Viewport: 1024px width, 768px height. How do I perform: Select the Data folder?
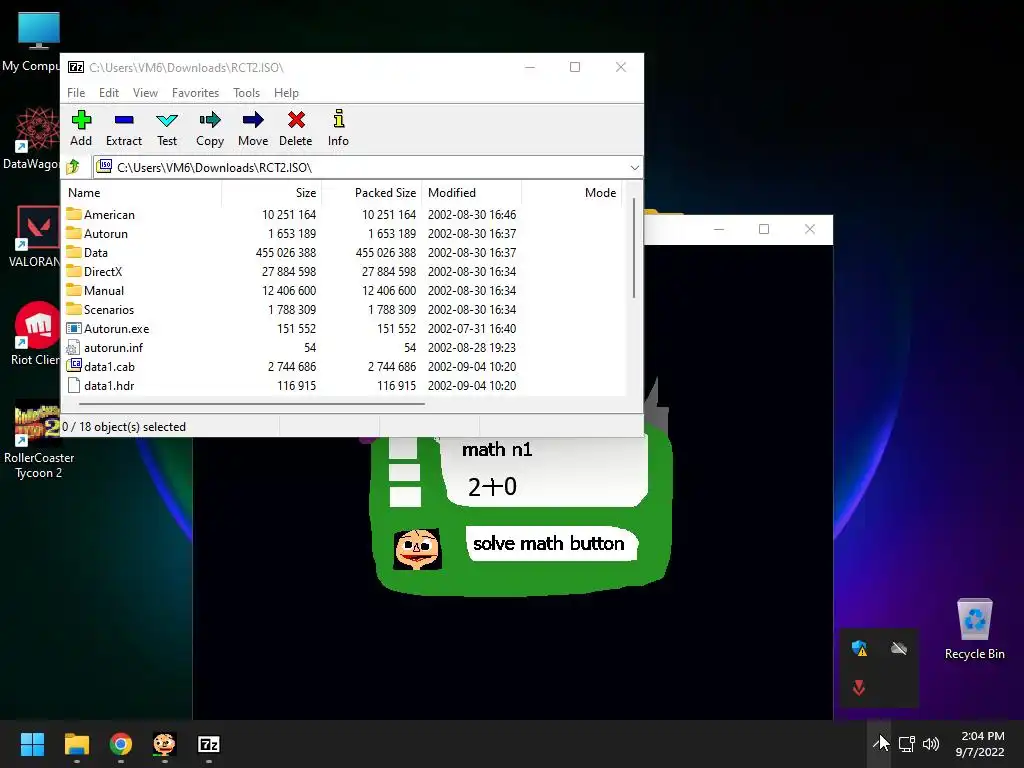point(87,253)
